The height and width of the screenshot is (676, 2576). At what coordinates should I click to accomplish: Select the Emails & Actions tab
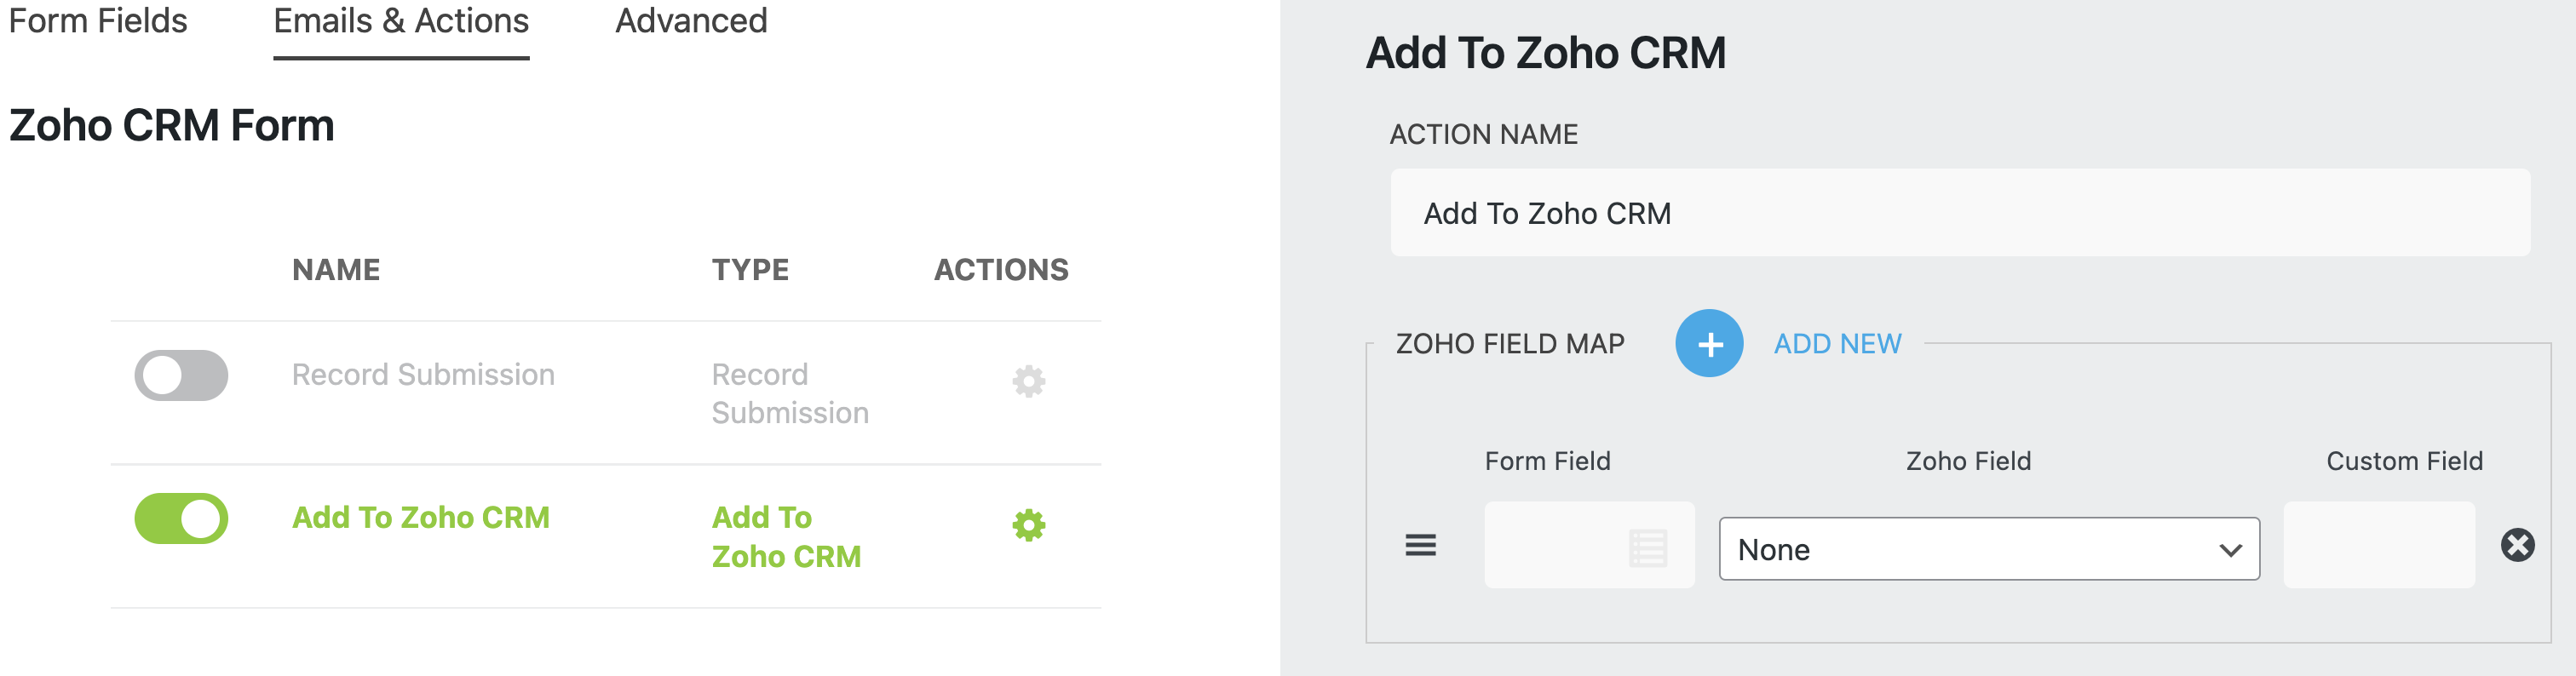point(400,21)
